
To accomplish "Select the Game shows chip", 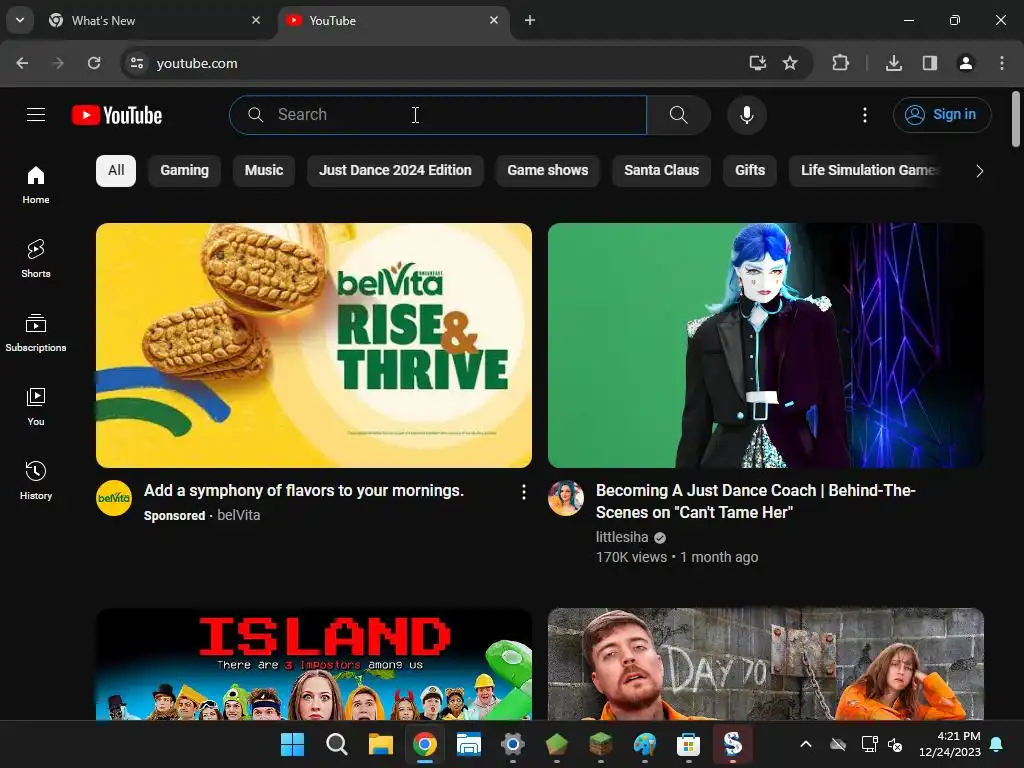I will (548, 170).
